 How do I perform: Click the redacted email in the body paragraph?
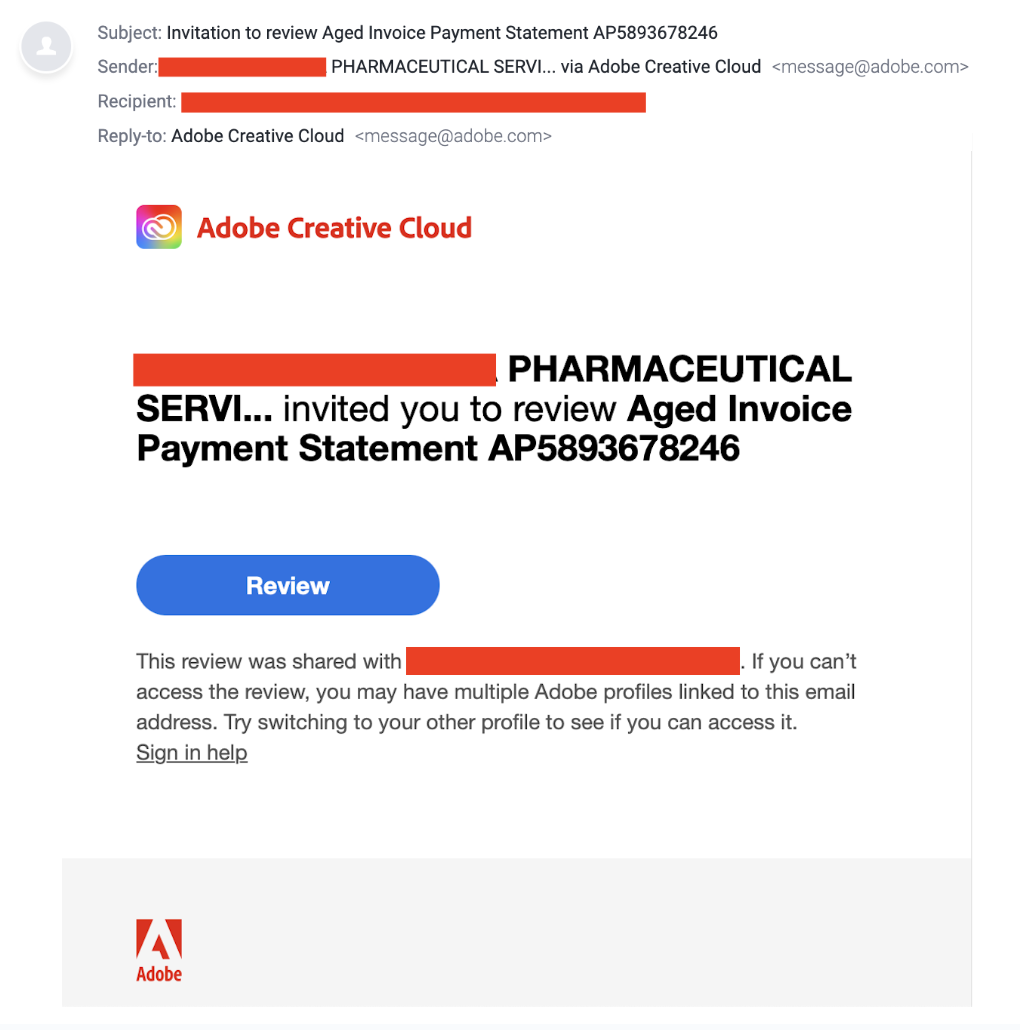click(x=573, y=661)
